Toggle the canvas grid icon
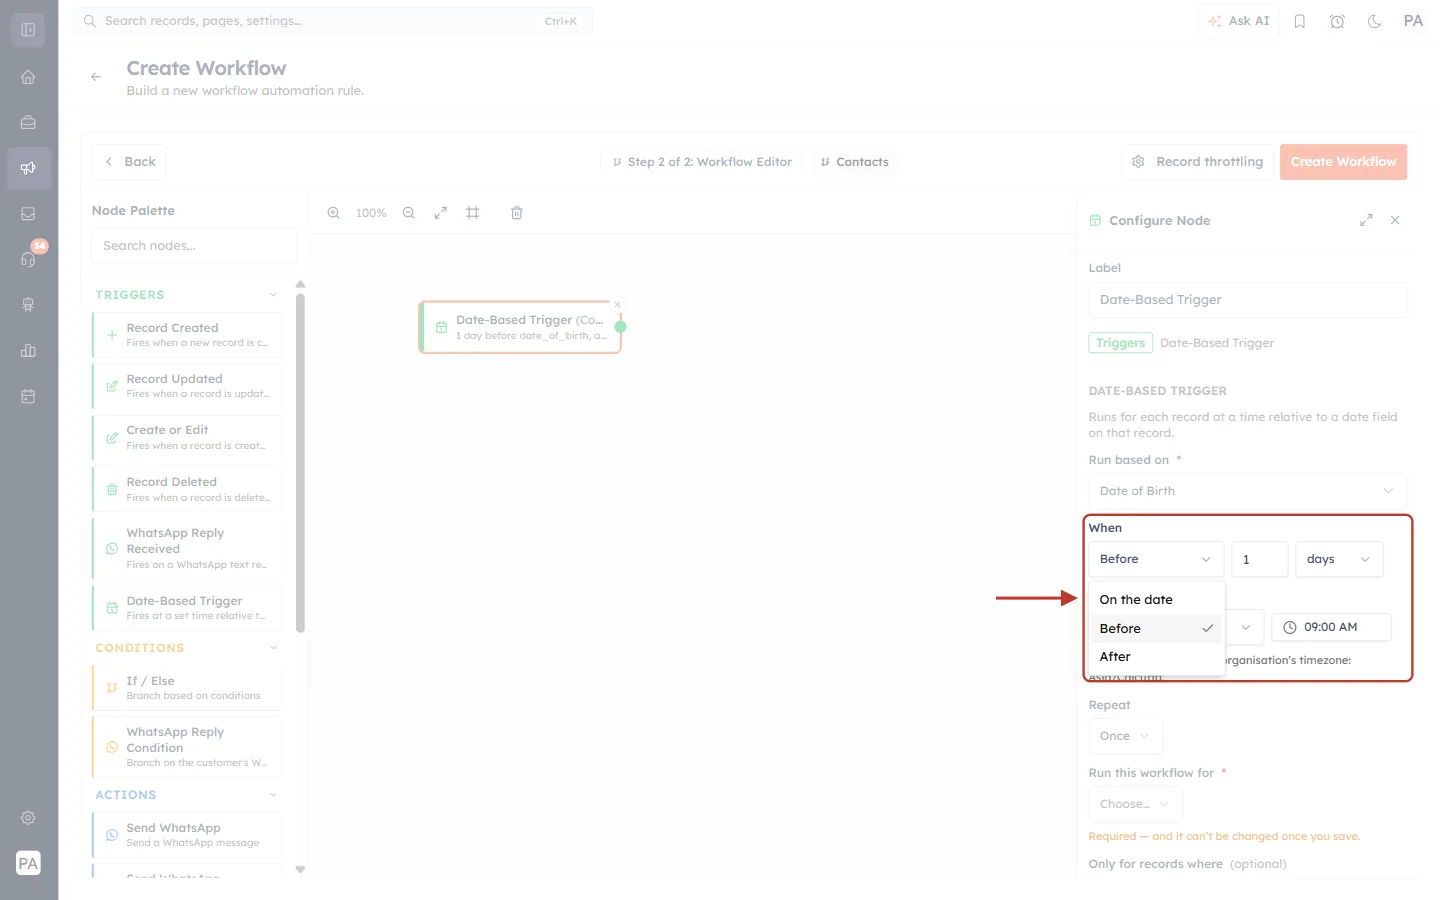 [473, 213]
